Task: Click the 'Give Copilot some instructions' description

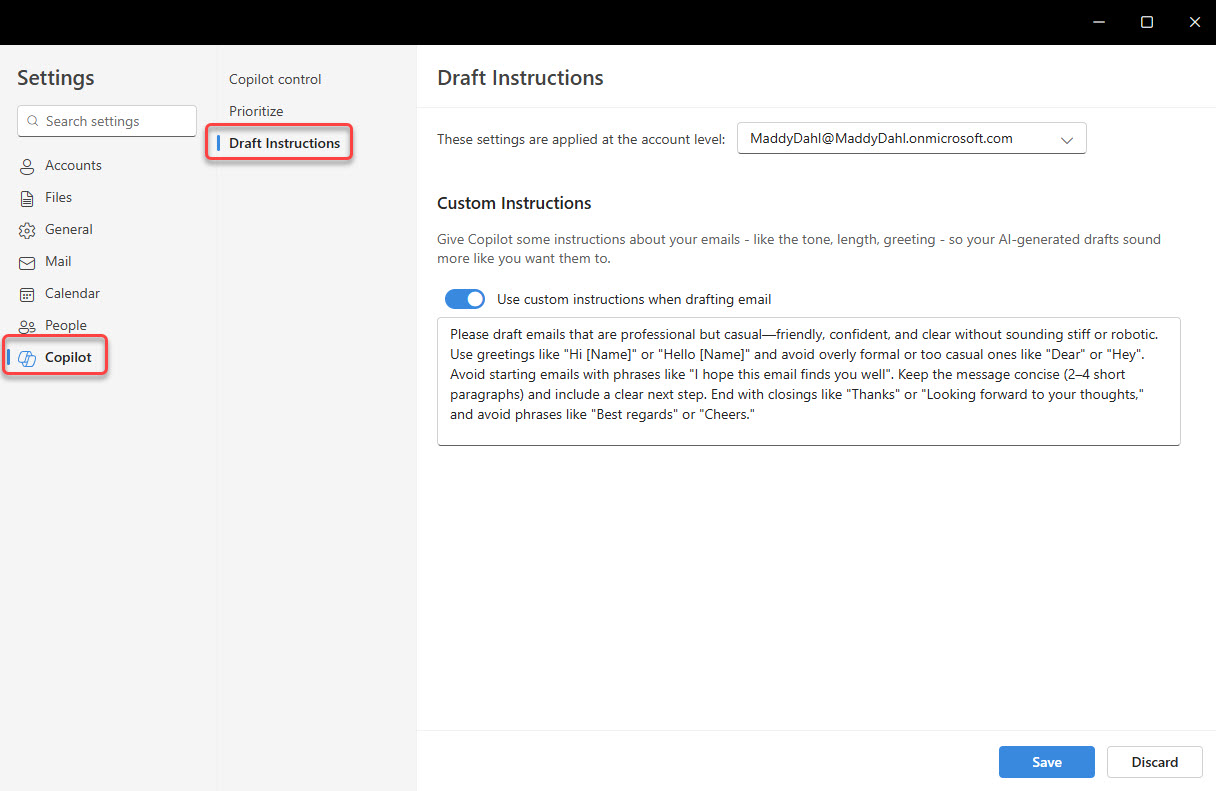Action: coord(799,249)
